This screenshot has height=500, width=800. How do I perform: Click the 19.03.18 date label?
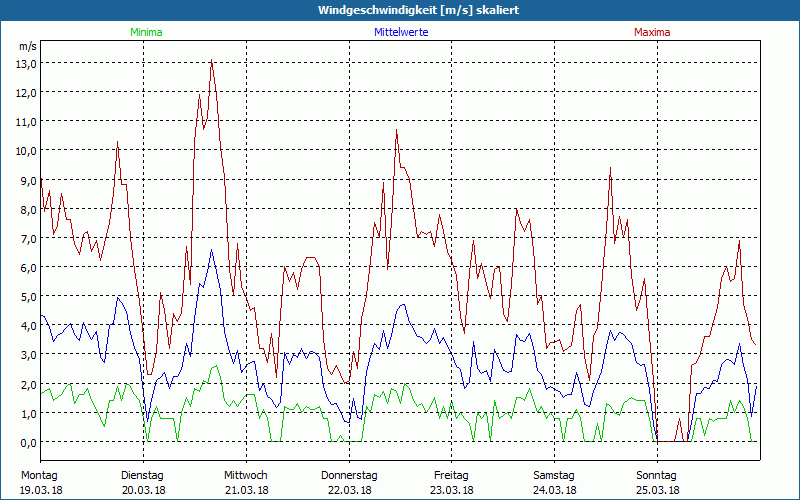[41, 490]
